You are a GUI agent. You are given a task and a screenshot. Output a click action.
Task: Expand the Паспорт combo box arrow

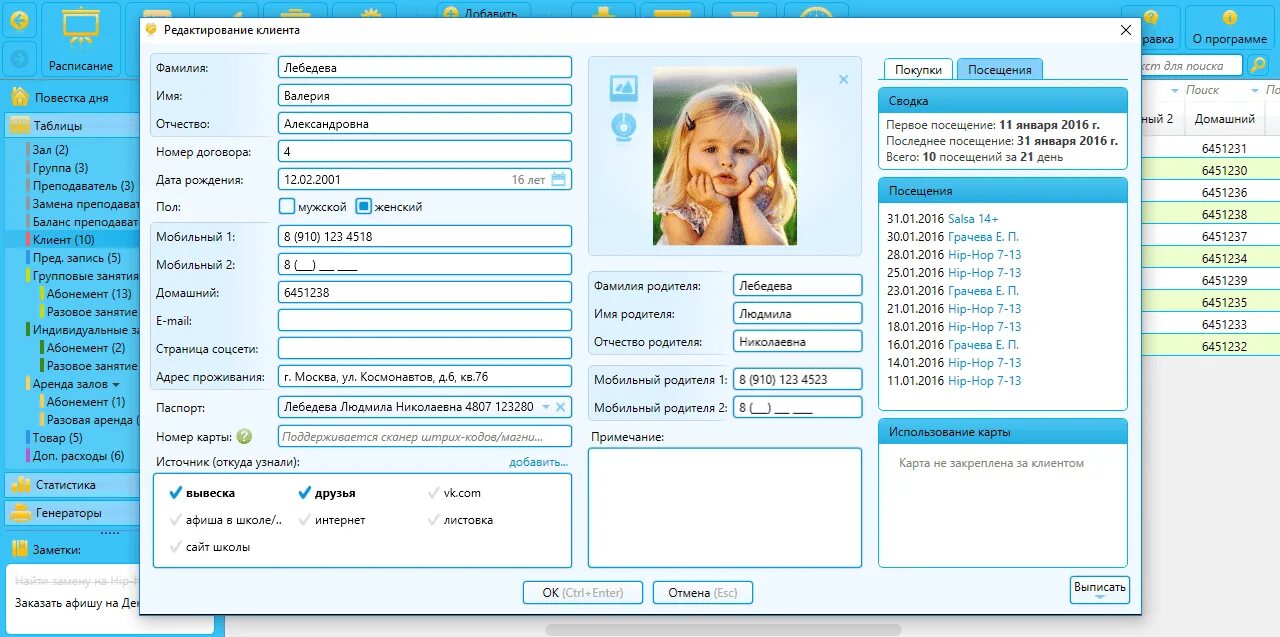coord(546,407)
